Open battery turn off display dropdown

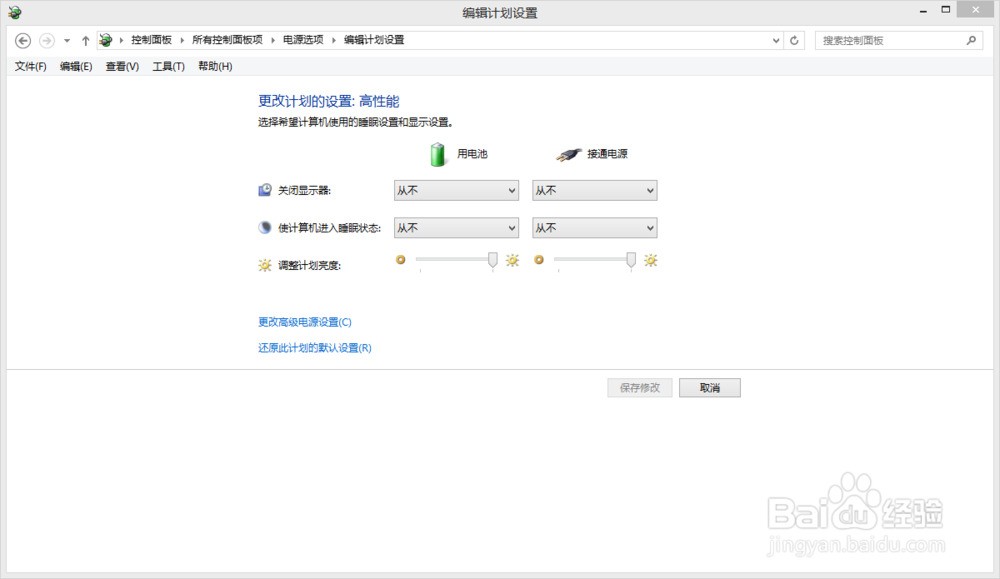[456, 190]
